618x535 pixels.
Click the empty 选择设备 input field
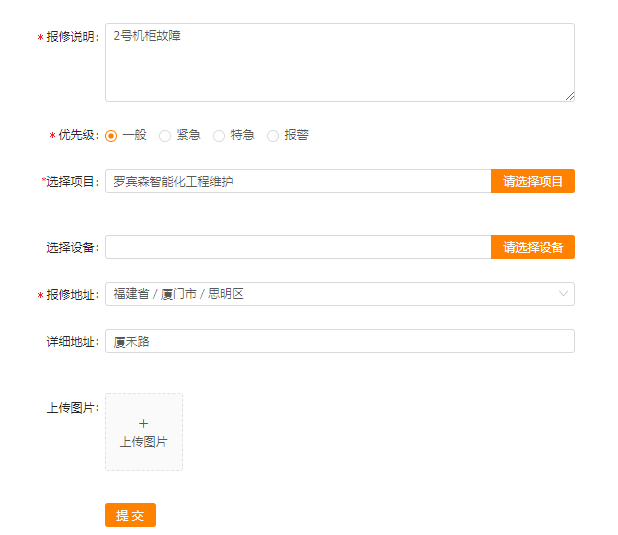[298, 247]
